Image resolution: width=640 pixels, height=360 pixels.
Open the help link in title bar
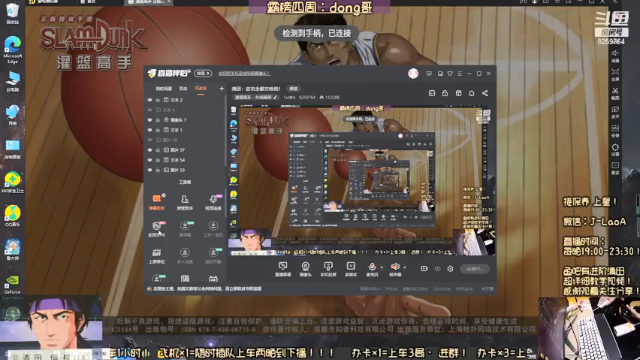244,73
